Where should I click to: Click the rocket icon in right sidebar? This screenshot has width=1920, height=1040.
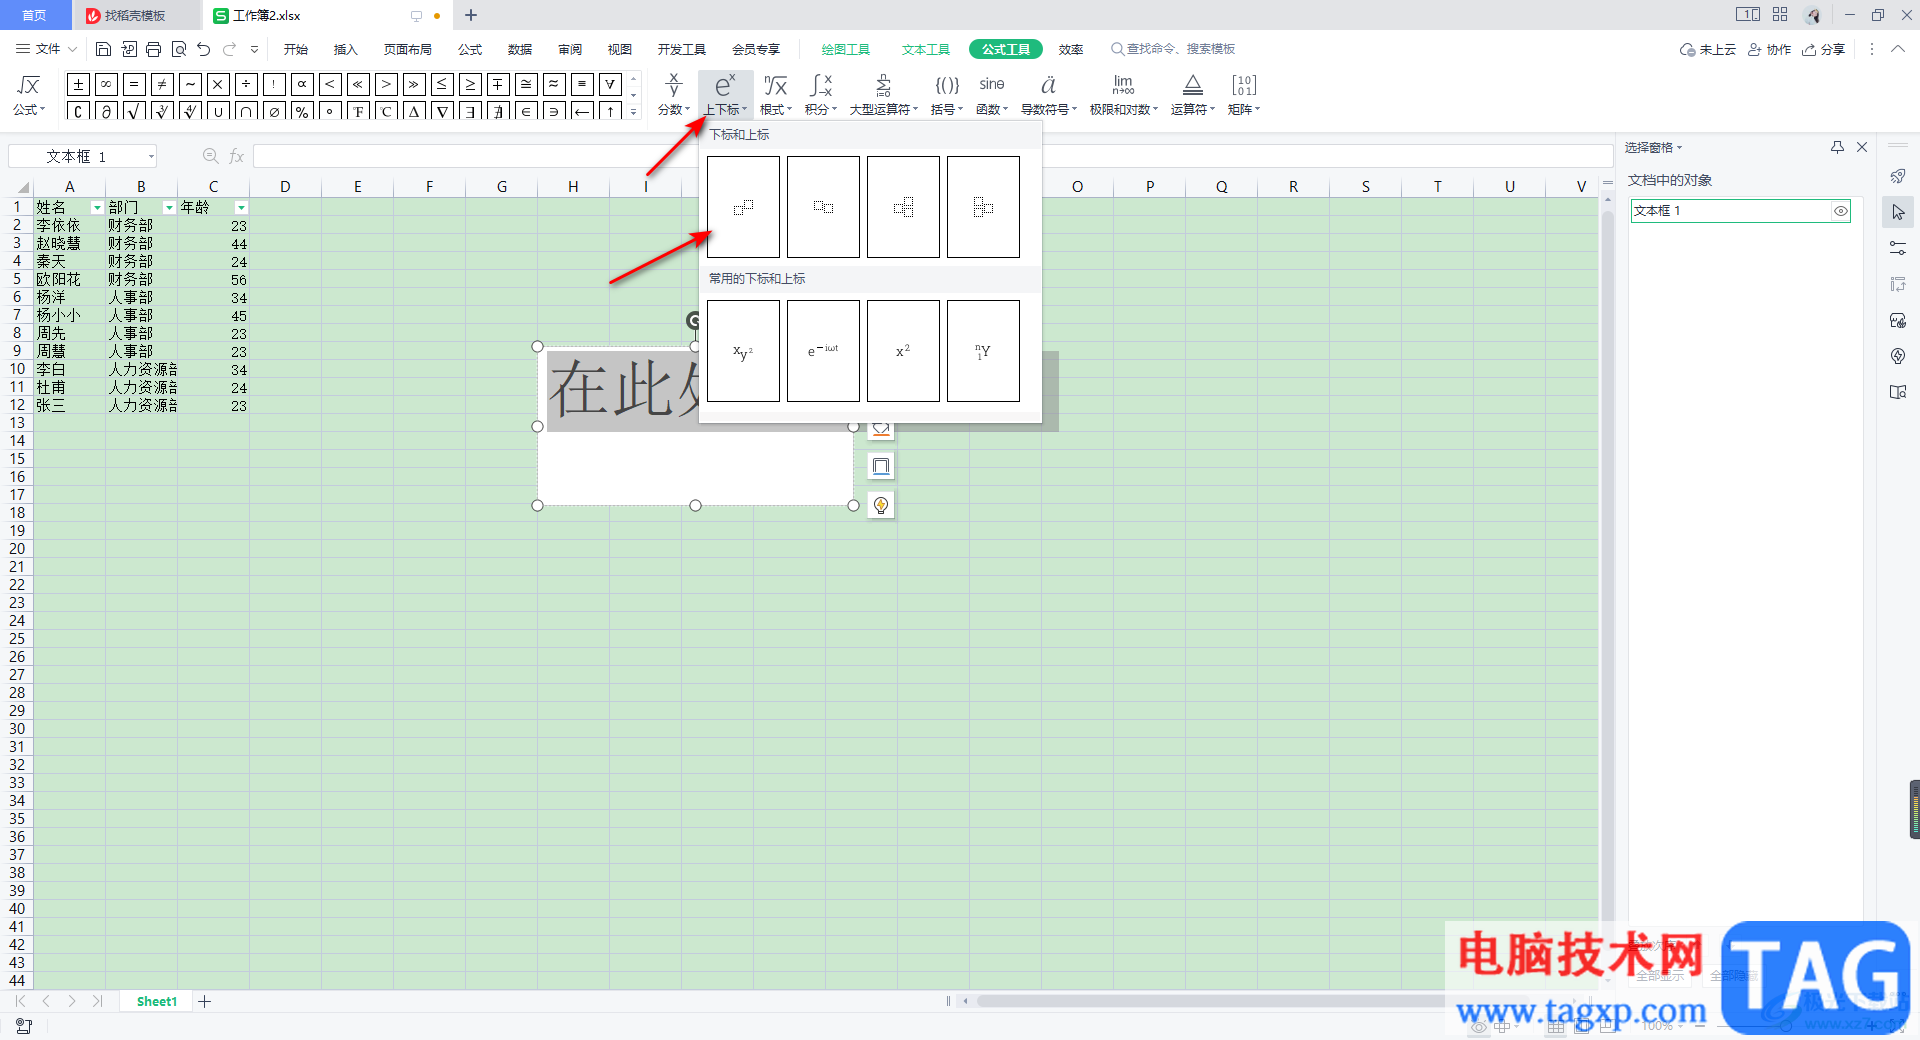[1898, 176]
